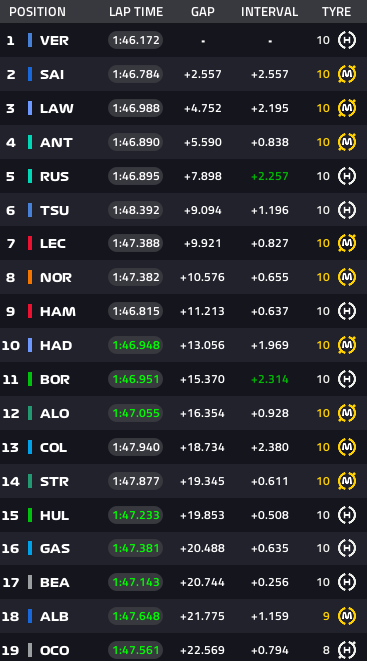Click the HAM driver name
367x661 pixels.
click(58, 312)
